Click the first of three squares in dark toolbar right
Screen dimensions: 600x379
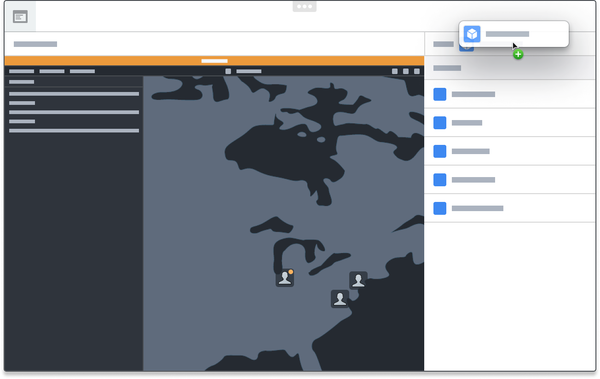coord(395,71)
